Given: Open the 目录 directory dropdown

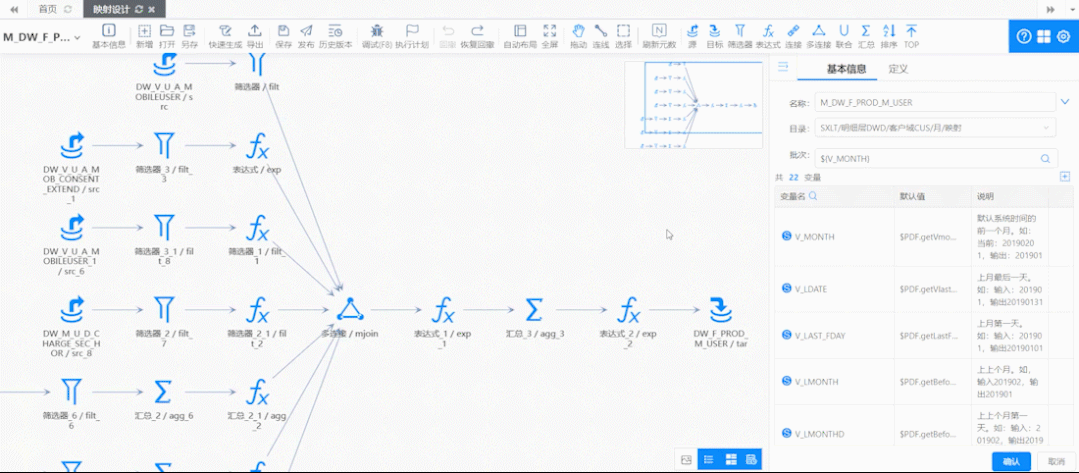Looking at the screenshot, I should click(934, 127).
